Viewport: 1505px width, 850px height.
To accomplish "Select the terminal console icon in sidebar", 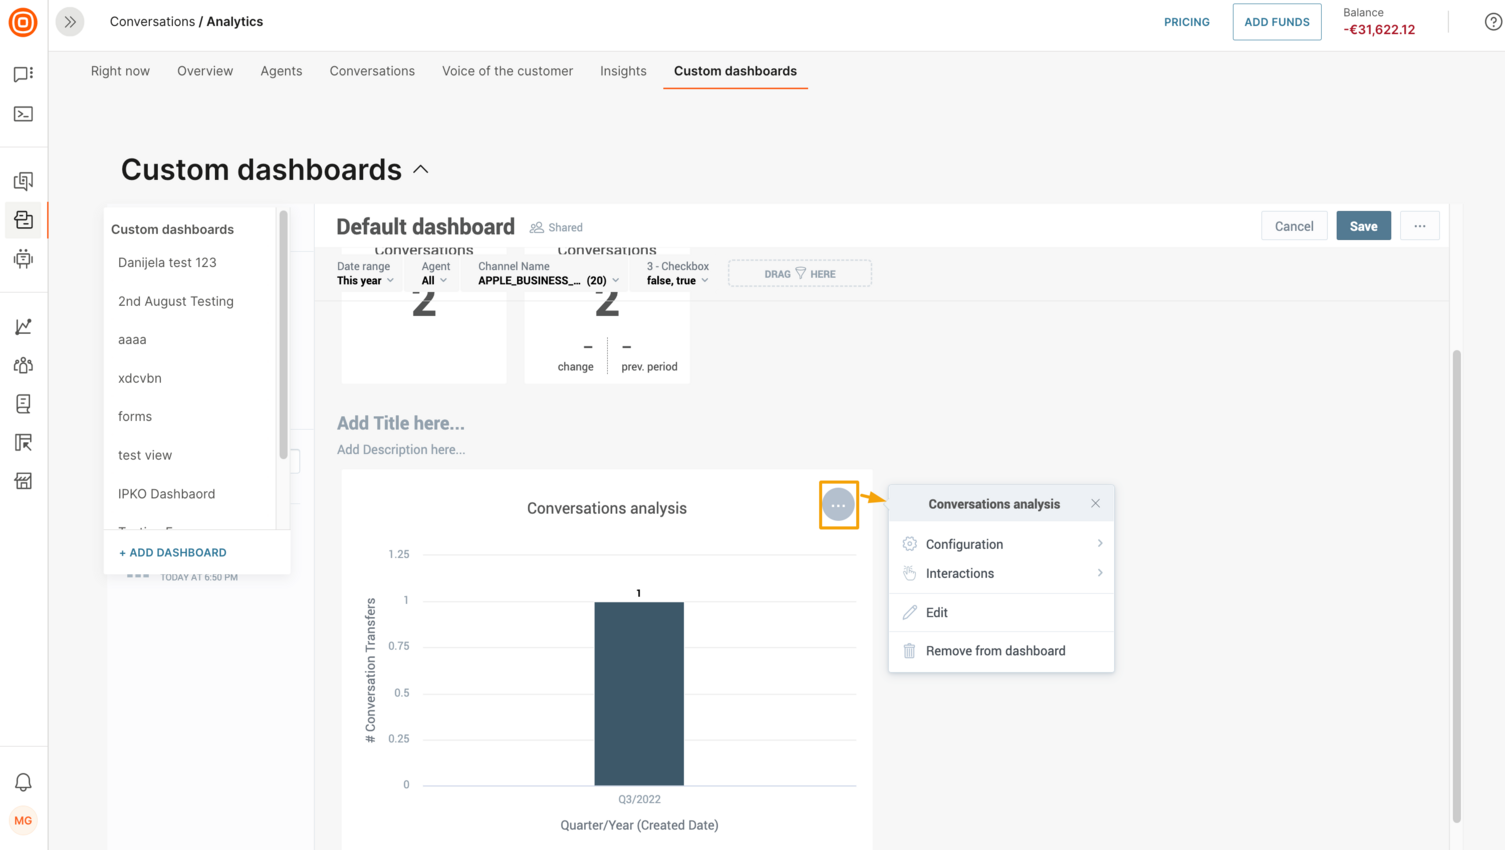I will tap(23, 113).
